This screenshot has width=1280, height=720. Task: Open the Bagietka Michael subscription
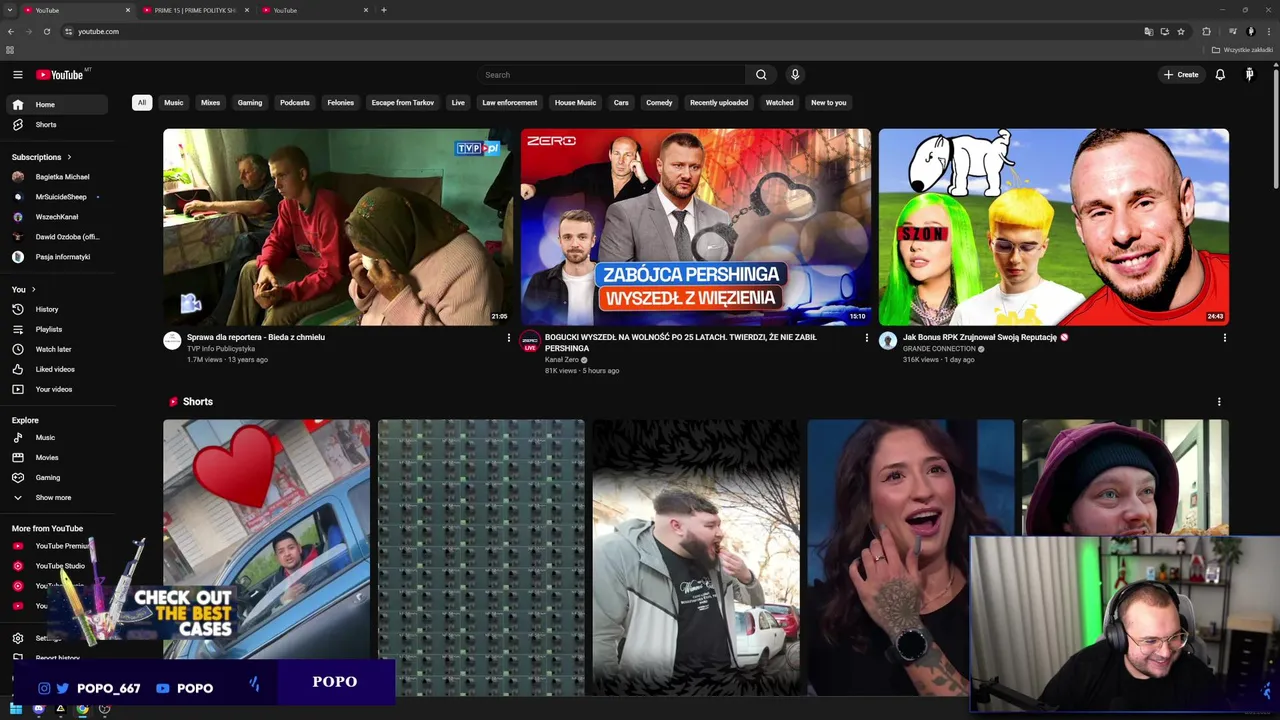57,177
